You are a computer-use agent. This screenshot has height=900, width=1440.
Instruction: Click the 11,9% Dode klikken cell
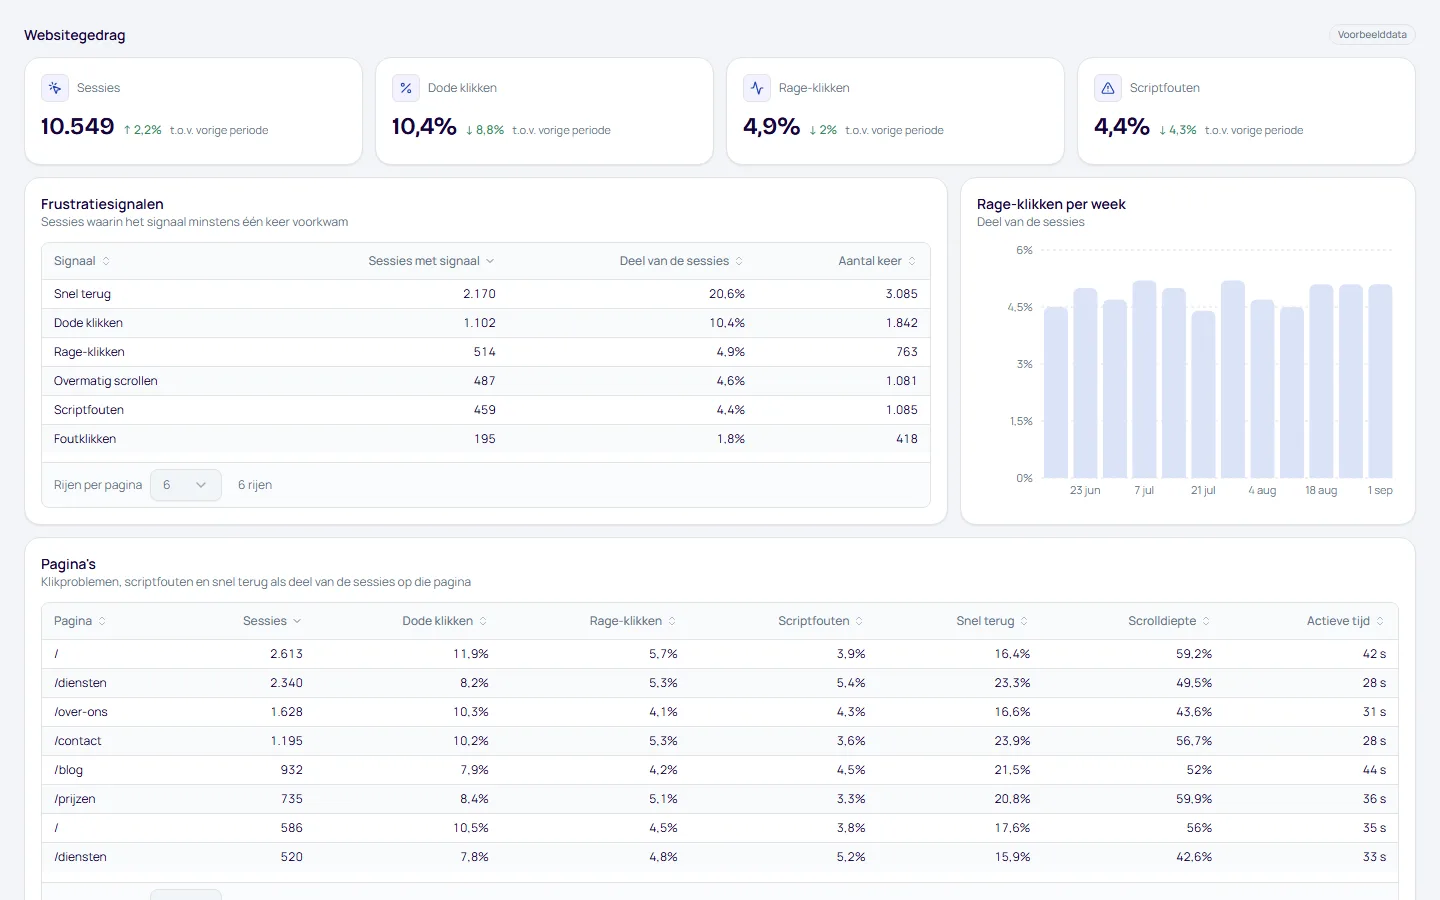pyautogui.click(x=471, y=654)
